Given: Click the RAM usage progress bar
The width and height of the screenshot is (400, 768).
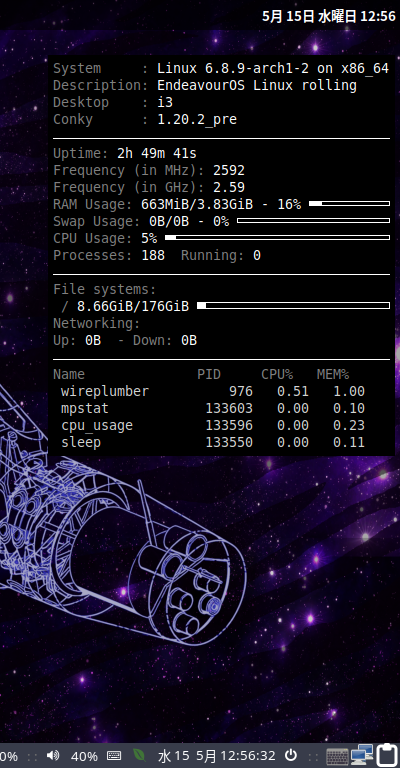Looking at the screenshot, I should coord(350,203).
